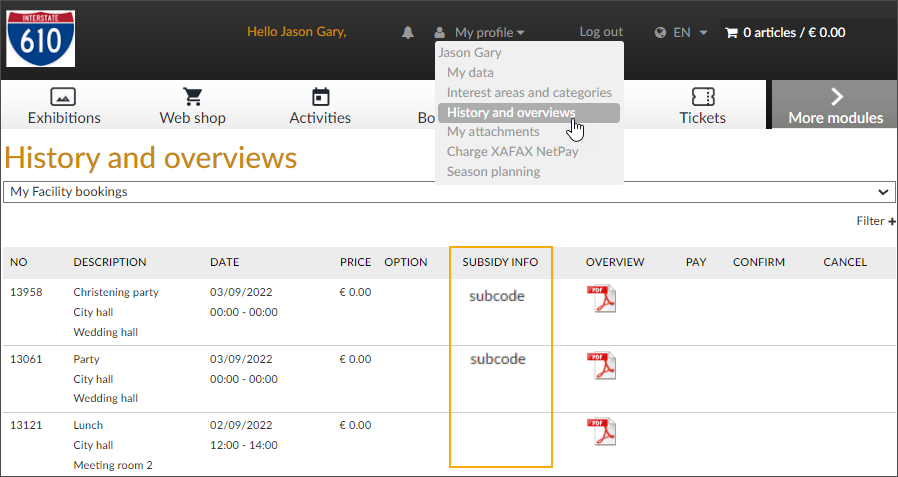Viewport: 898px width, 477px height.
Task: Click the Log out link
Action: [601, 32]
